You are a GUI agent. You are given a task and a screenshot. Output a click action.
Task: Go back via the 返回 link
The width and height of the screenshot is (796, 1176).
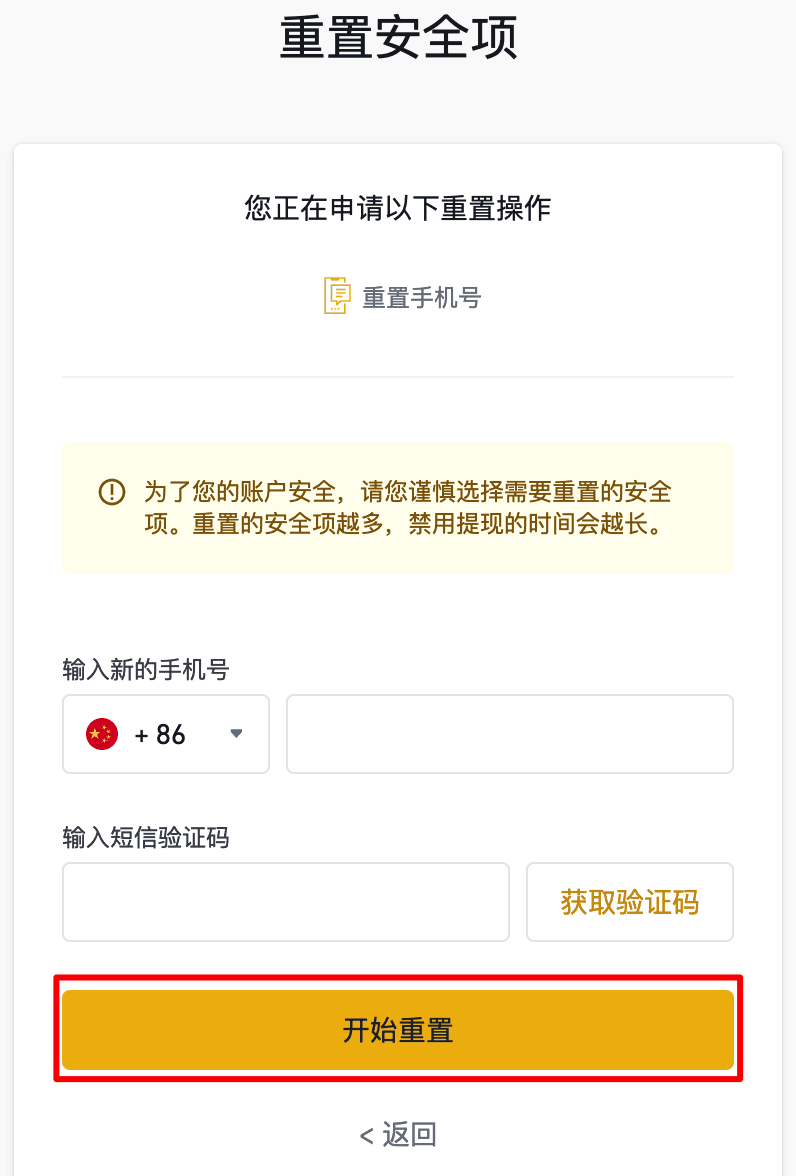(398, 1134)
